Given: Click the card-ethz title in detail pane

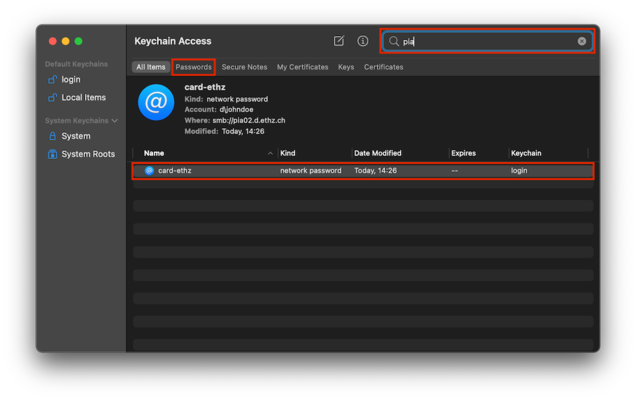Looking at the screenshot, I should pos(205,87).
